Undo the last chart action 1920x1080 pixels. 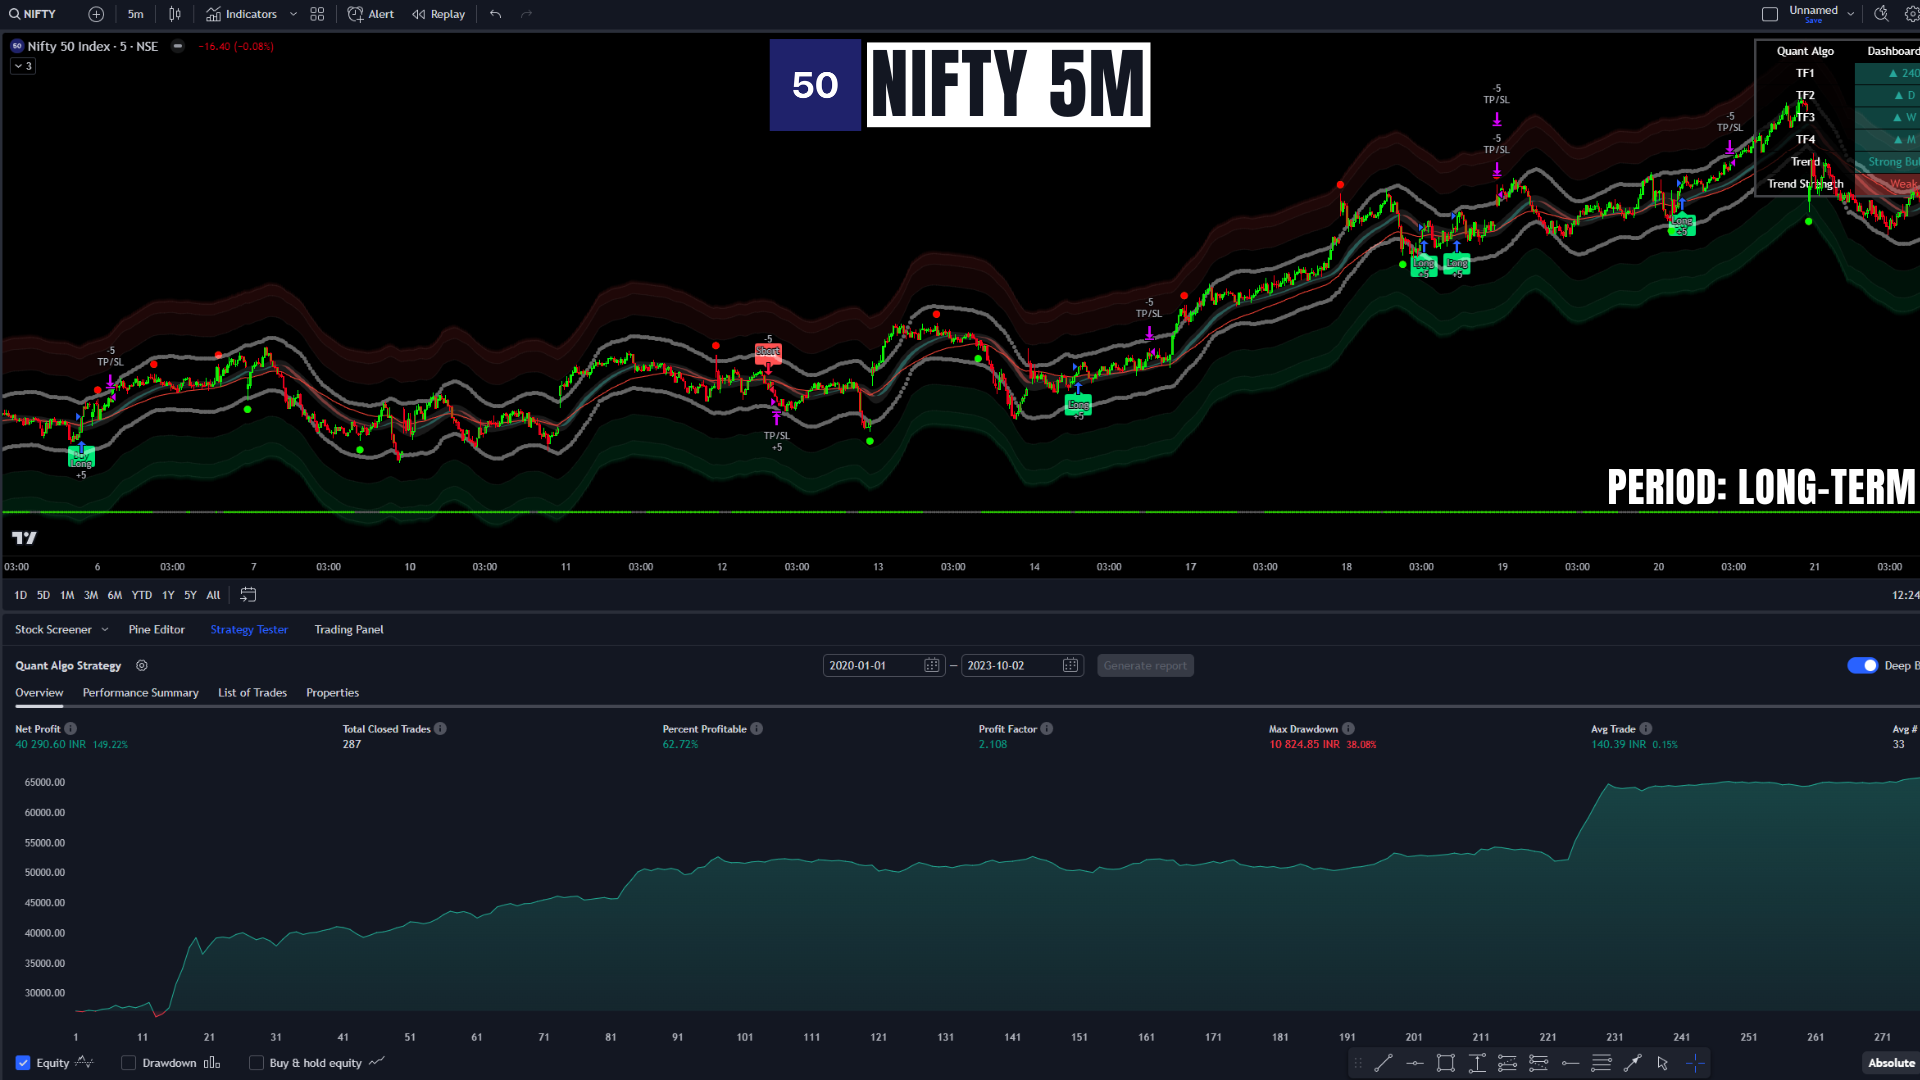point(496,14)
